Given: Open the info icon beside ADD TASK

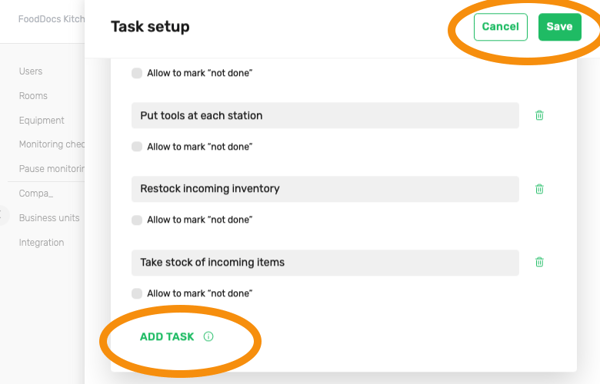Looking at the screenshot, I should [208, 337].
